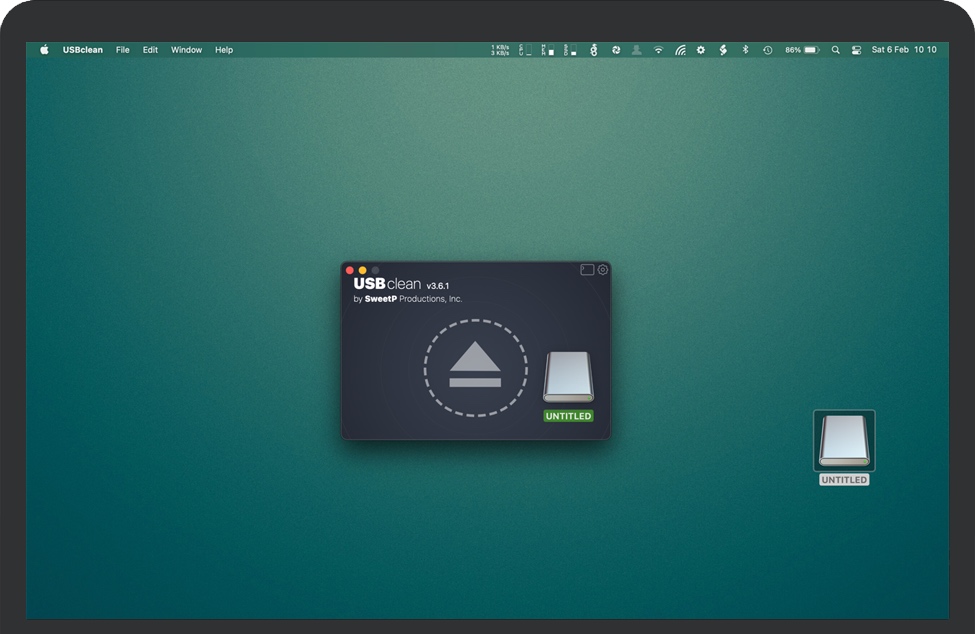The width and height of the screenshot is (975, 634).
Task: Open the Time Machine menu bar icon
Action: coord(767,50)
